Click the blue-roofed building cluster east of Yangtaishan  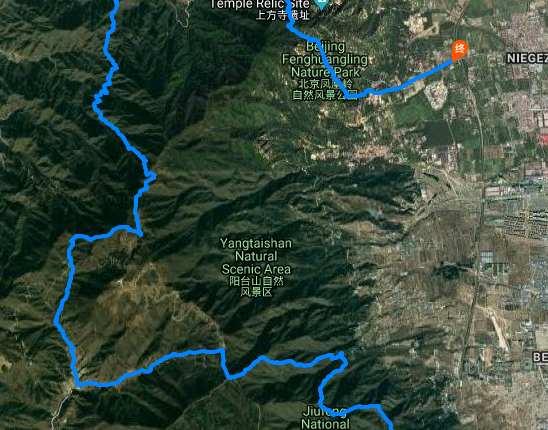coord(487,258)
